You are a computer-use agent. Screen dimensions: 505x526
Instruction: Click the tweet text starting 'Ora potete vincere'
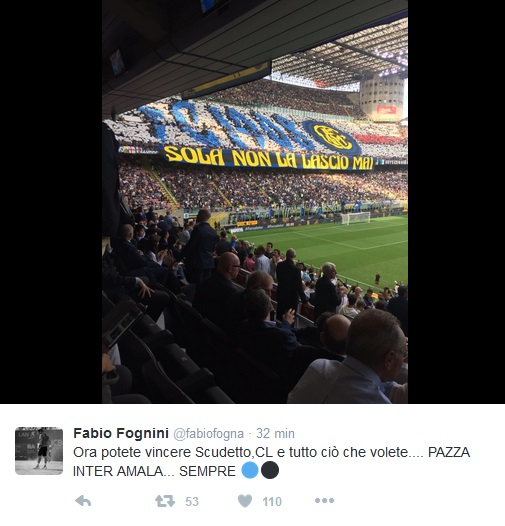pos(271,461)
